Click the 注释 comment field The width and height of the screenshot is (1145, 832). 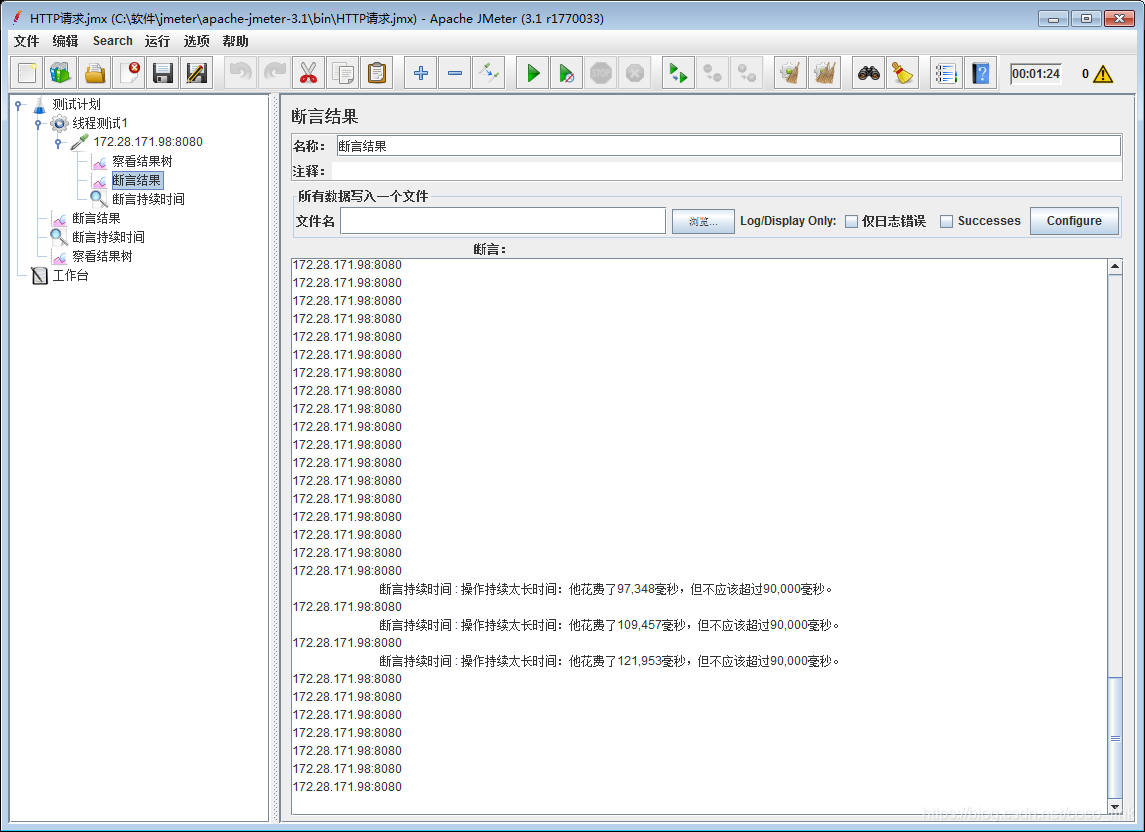pos(726,171)
